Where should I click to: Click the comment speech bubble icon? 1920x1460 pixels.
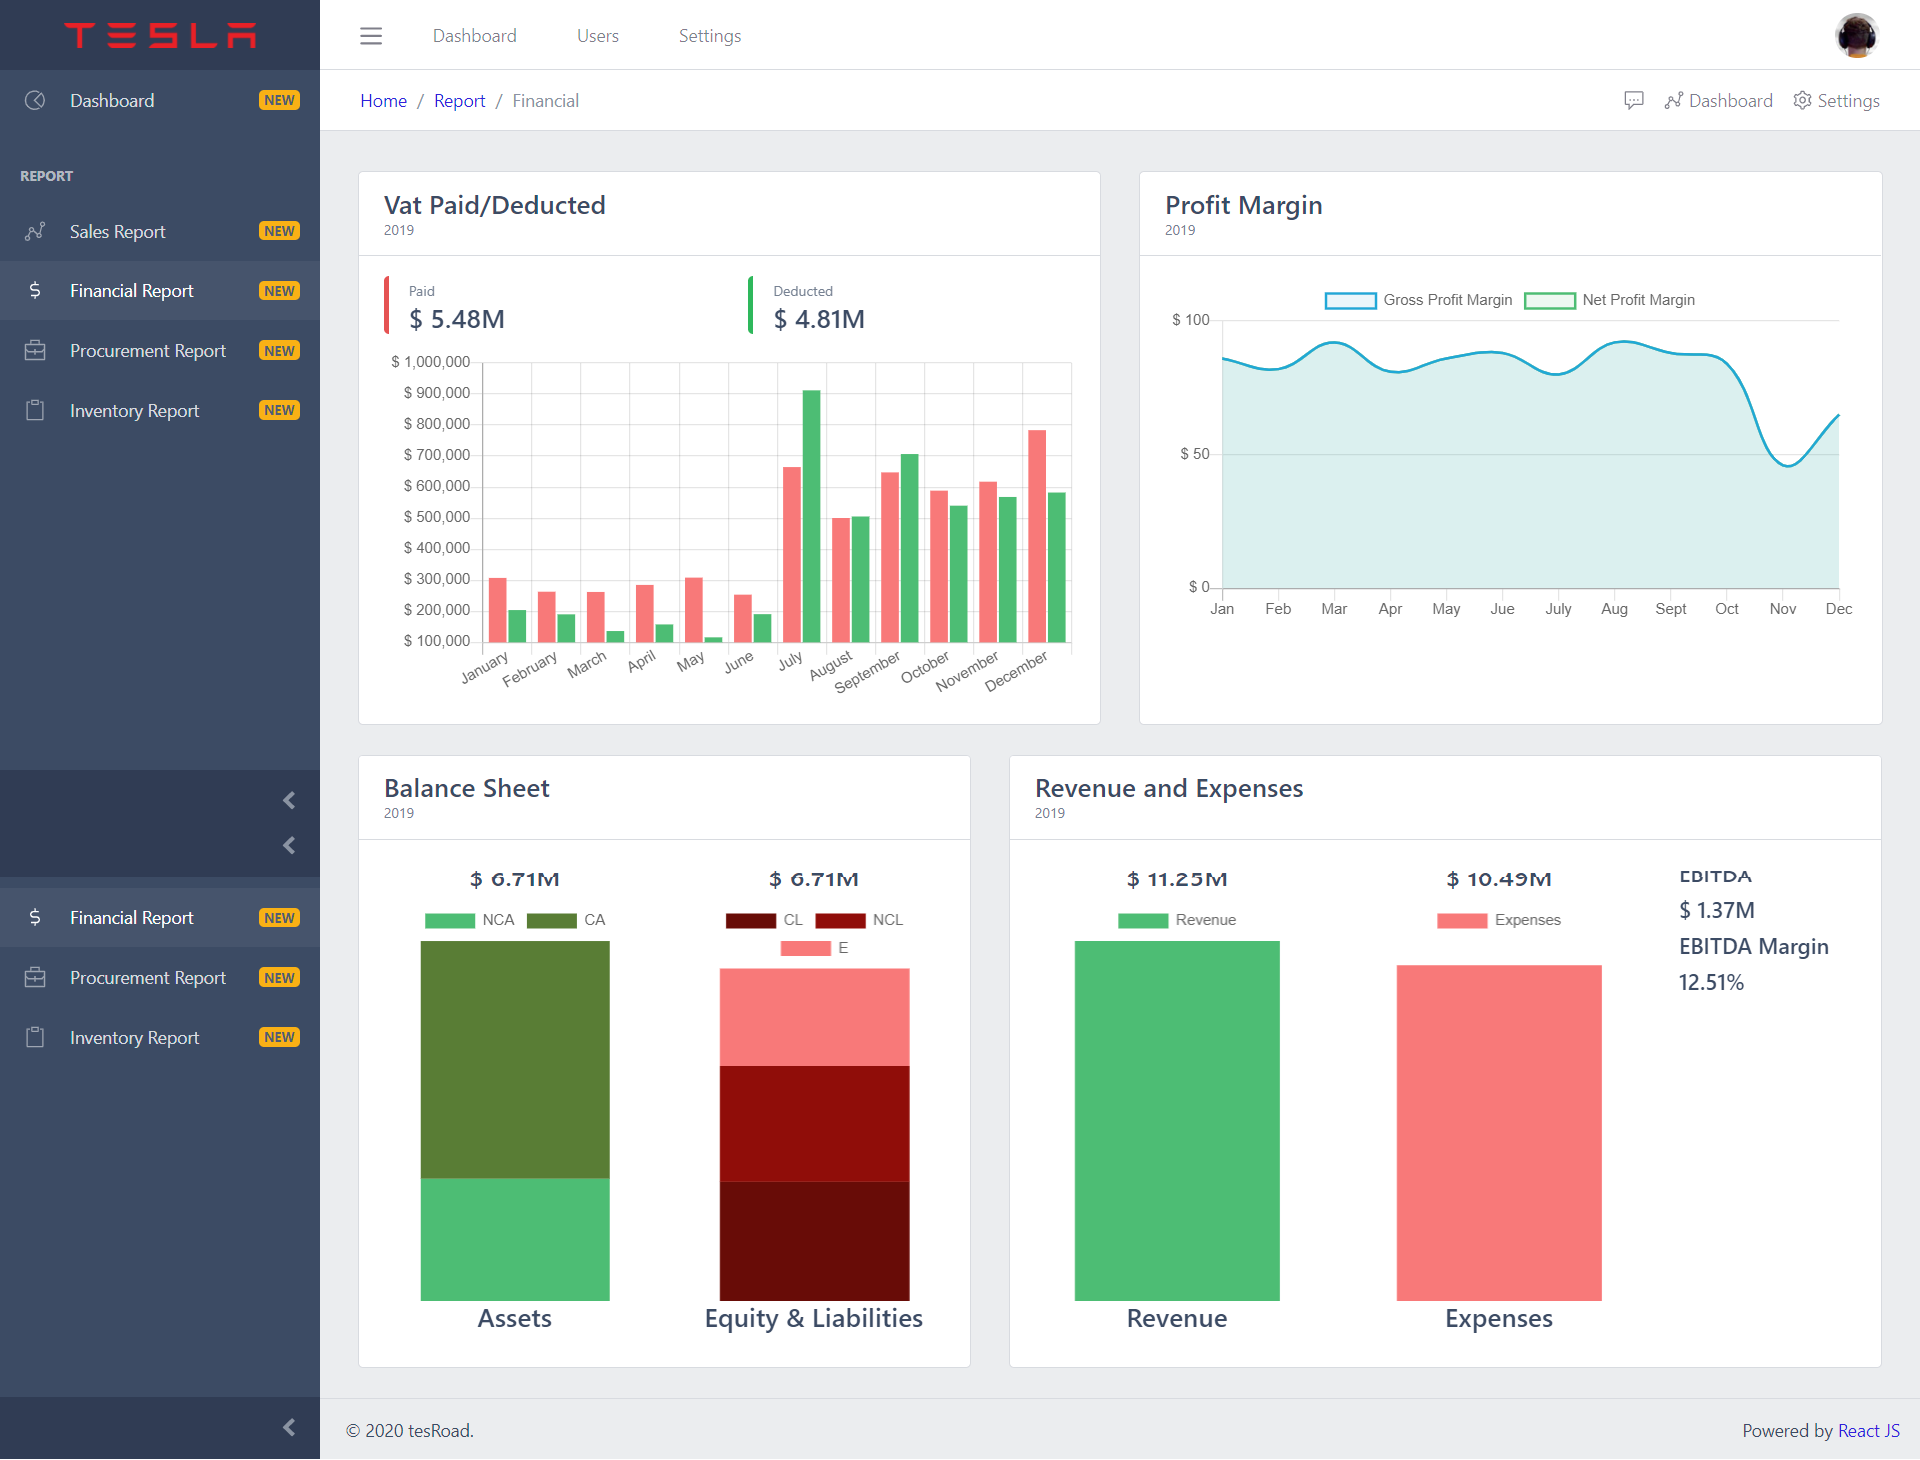pos(1634,100)
